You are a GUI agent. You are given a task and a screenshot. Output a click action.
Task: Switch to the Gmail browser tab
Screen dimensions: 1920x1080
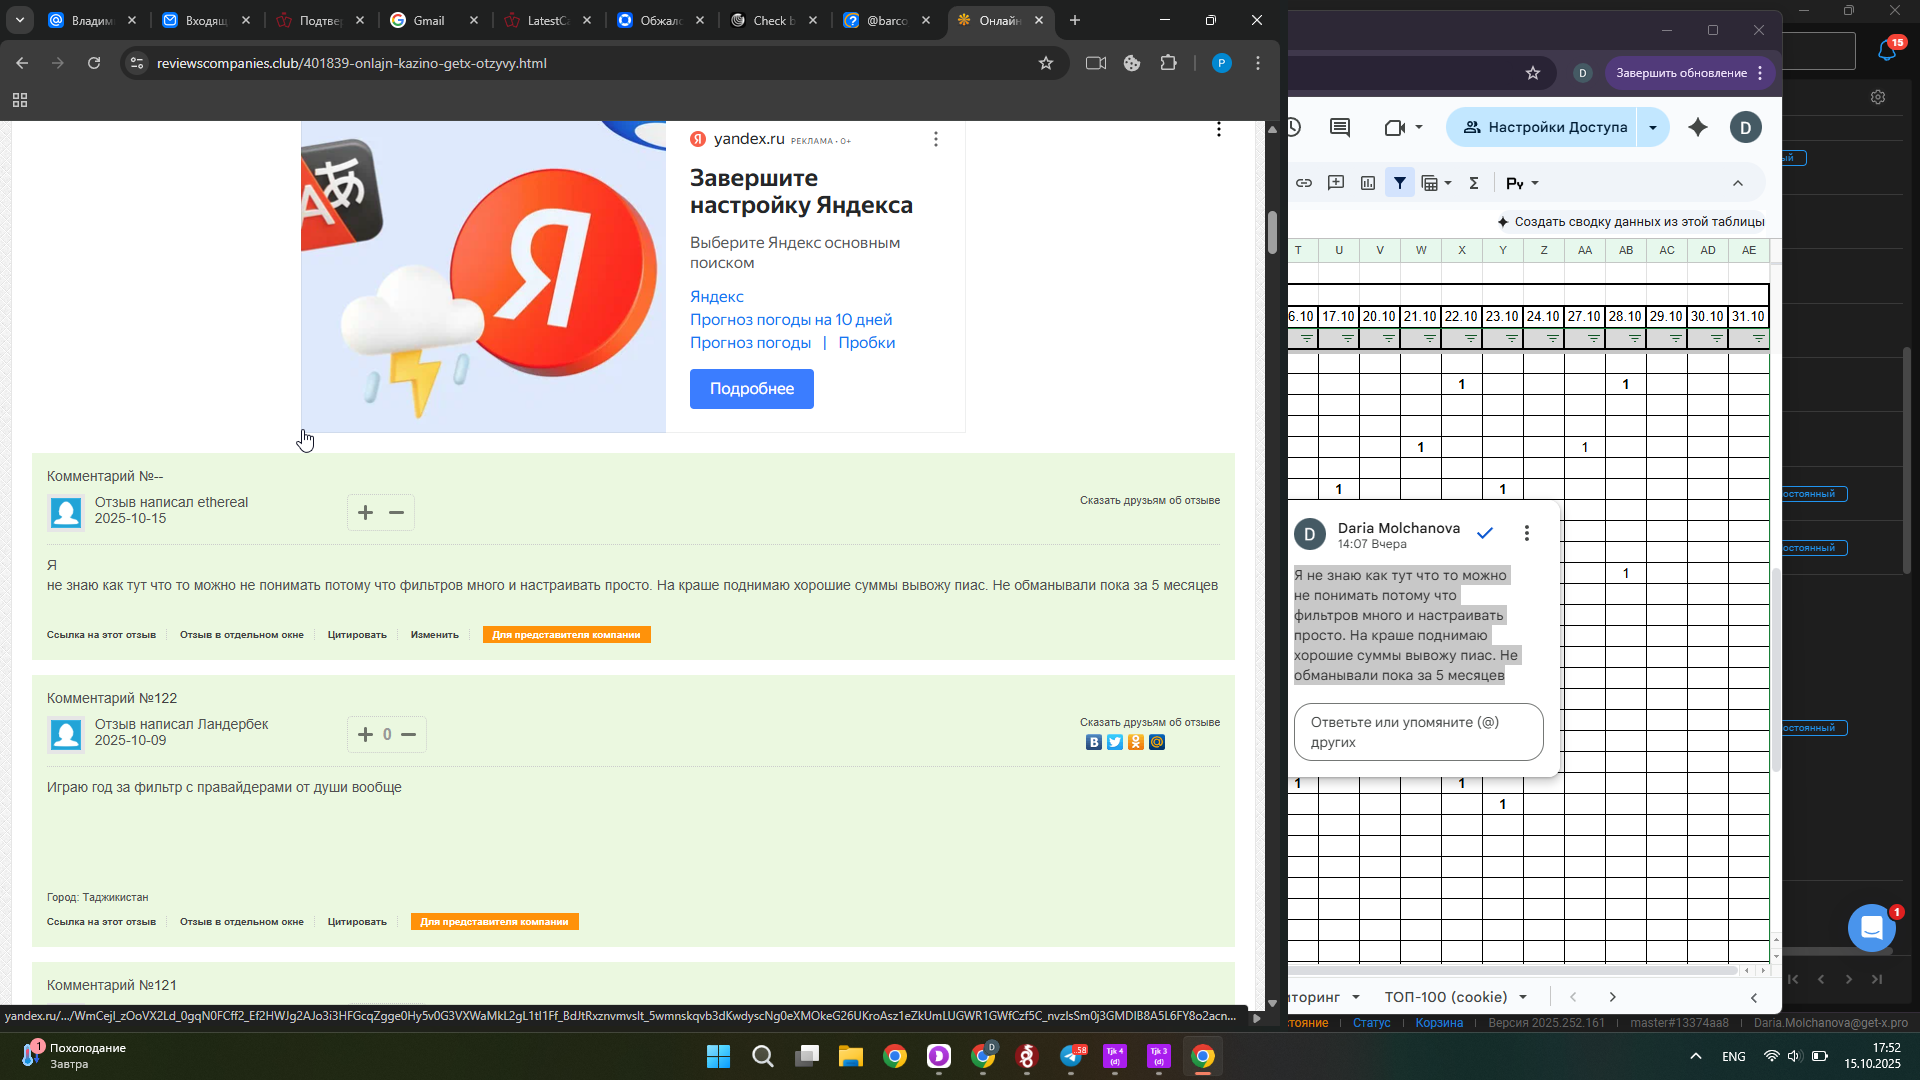point(429,20)
